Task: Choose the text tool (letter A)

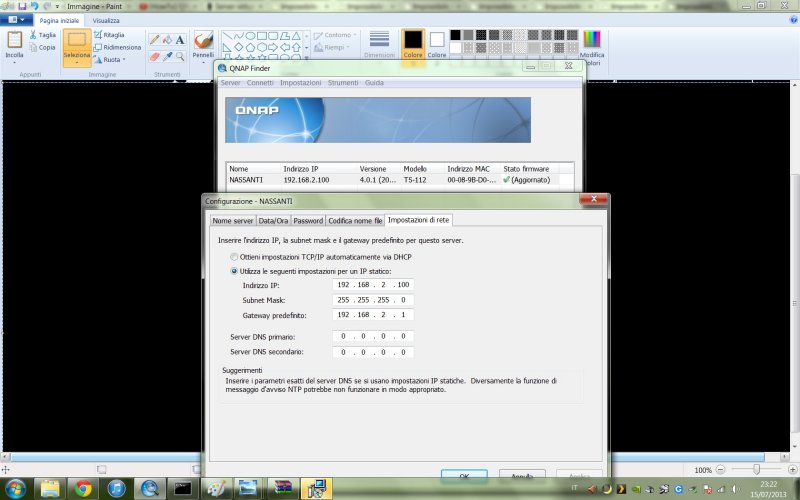Action: click(182, 40)
